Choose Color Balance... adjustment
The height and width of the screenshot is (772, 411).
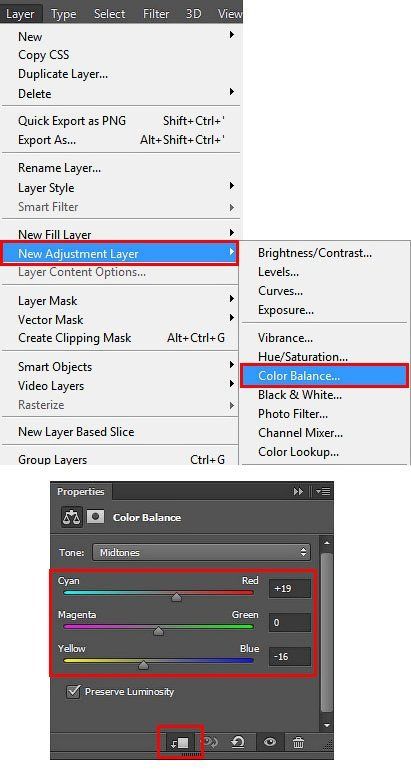(x=325, y=376)
